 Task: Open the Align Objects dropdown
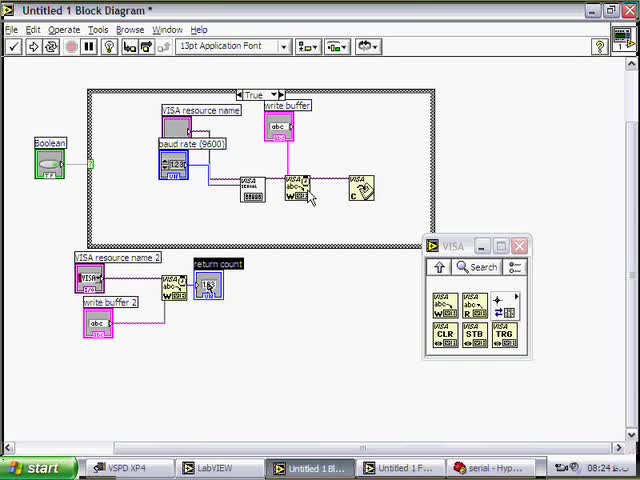(x=308, y=47)
